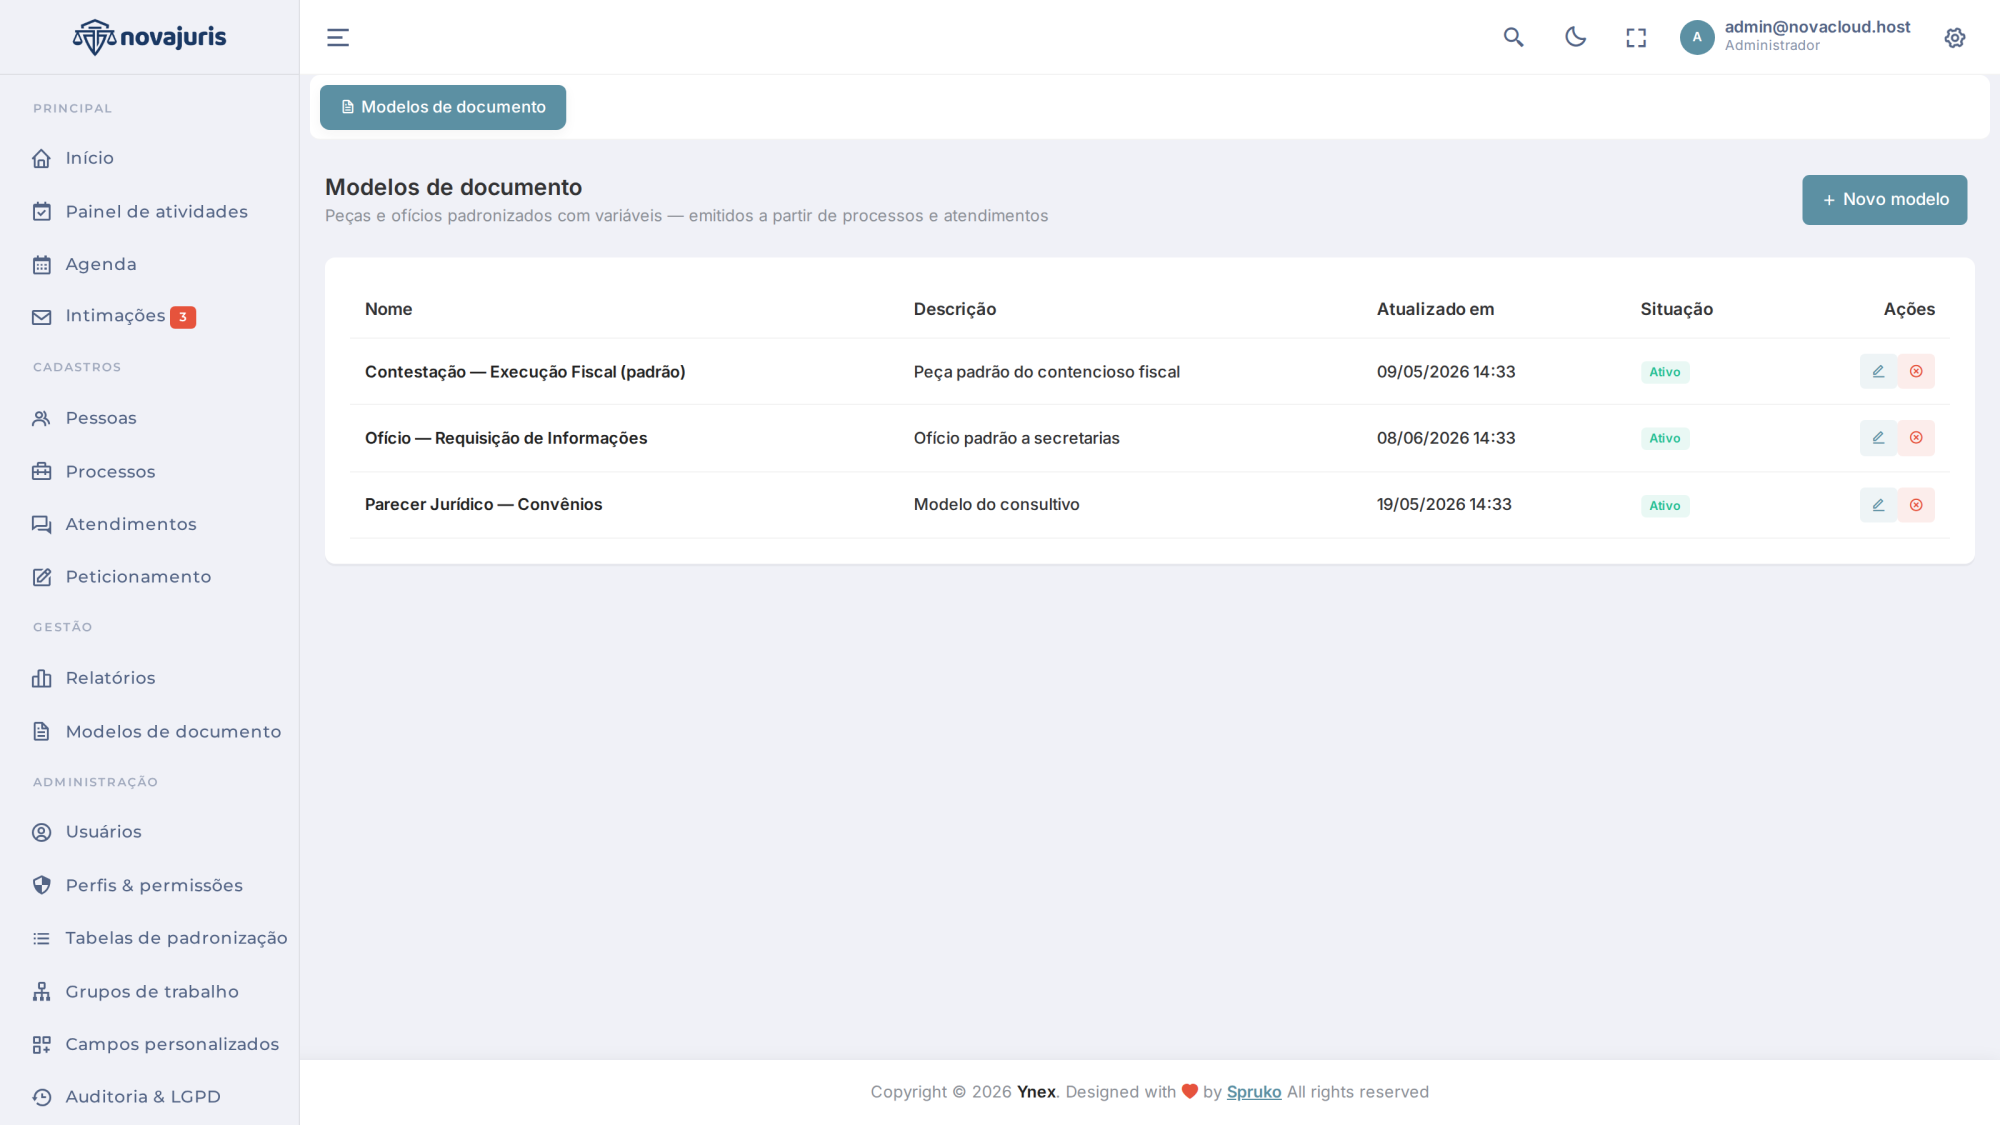Click Ativo badge in Parecer Jurídico row
The height and width of the screenshot is (1125, 2000).
(x=1665, y=505)
